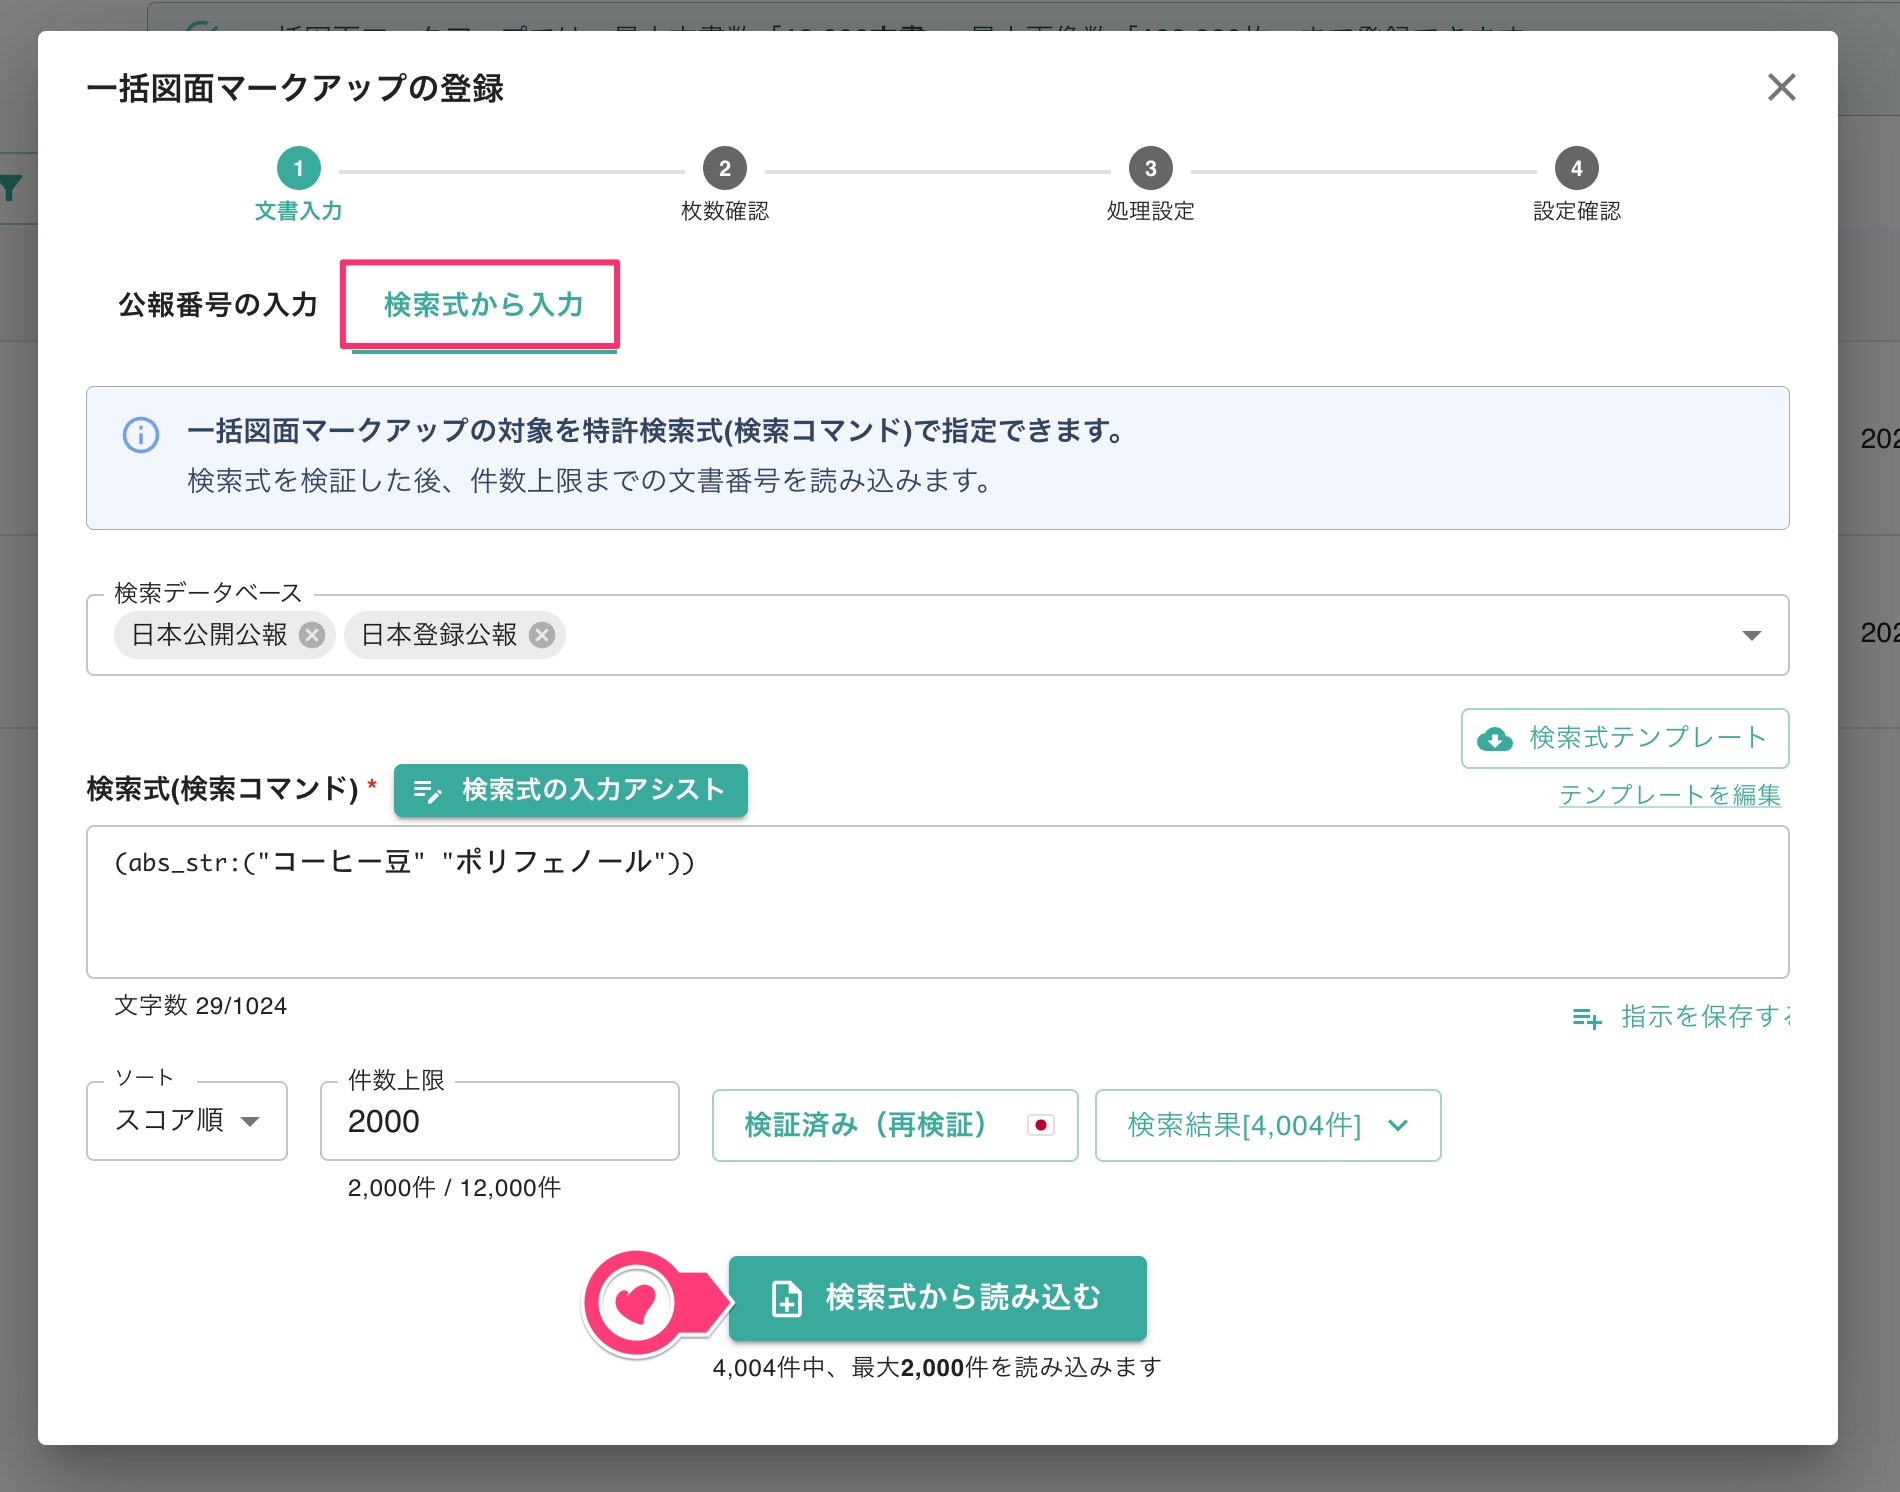This screenshot has width=1900, height=1492.
Task: Click the 設定確認 step label
Action: tap(1577, 211)
